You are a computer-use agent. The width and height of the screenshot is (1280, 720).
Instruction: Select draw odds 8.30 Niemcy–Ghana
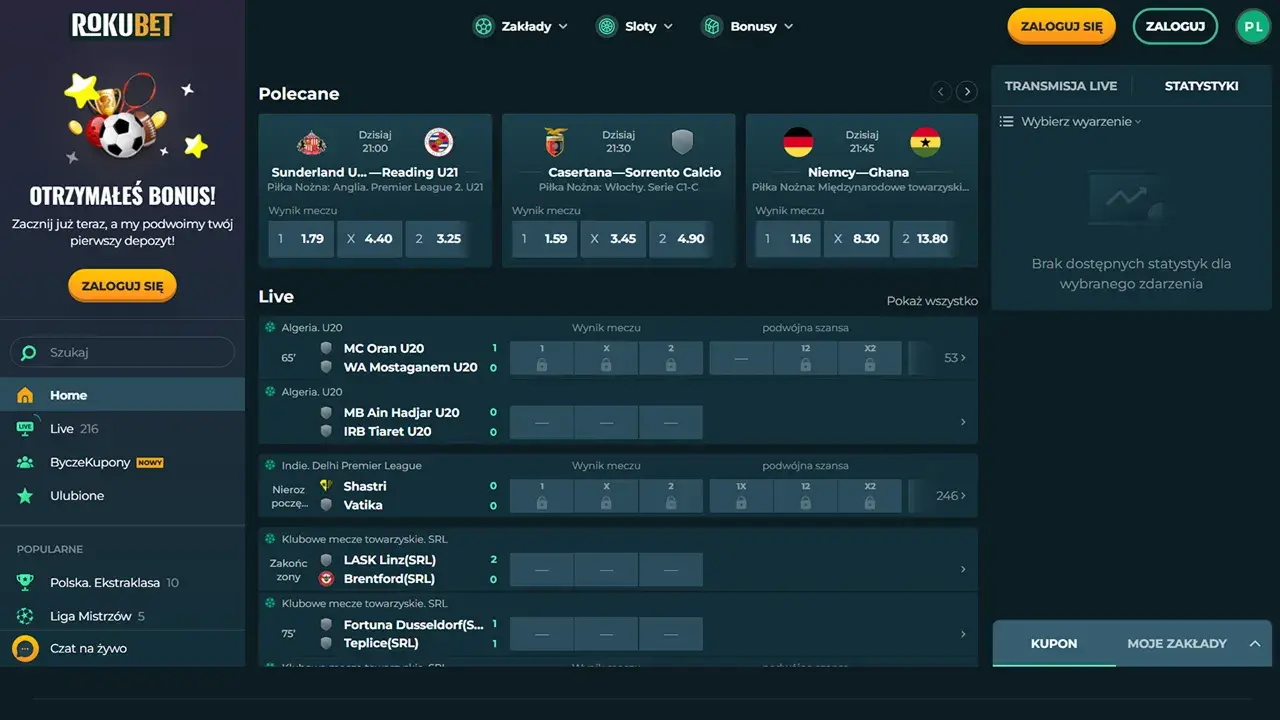pos(856,239)
